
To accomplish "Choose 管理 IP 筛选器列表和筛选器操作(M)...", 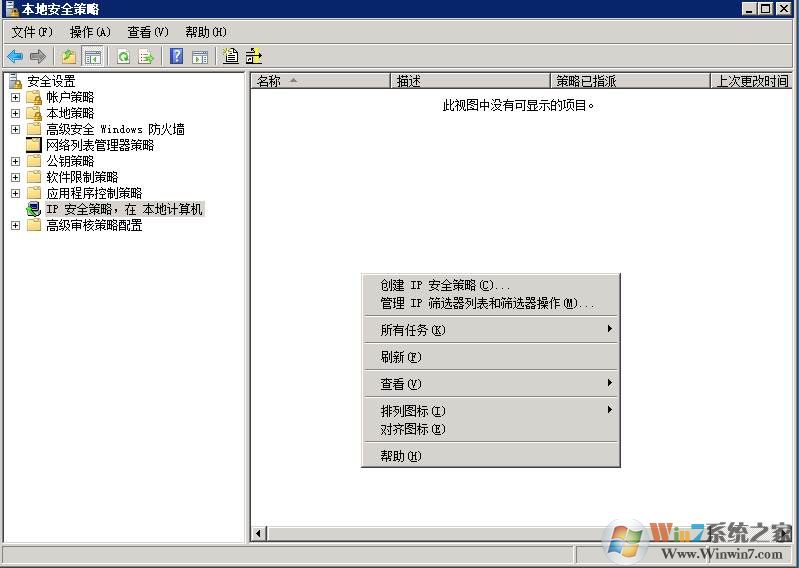I will pyautogui.click(x=491, y=303).
